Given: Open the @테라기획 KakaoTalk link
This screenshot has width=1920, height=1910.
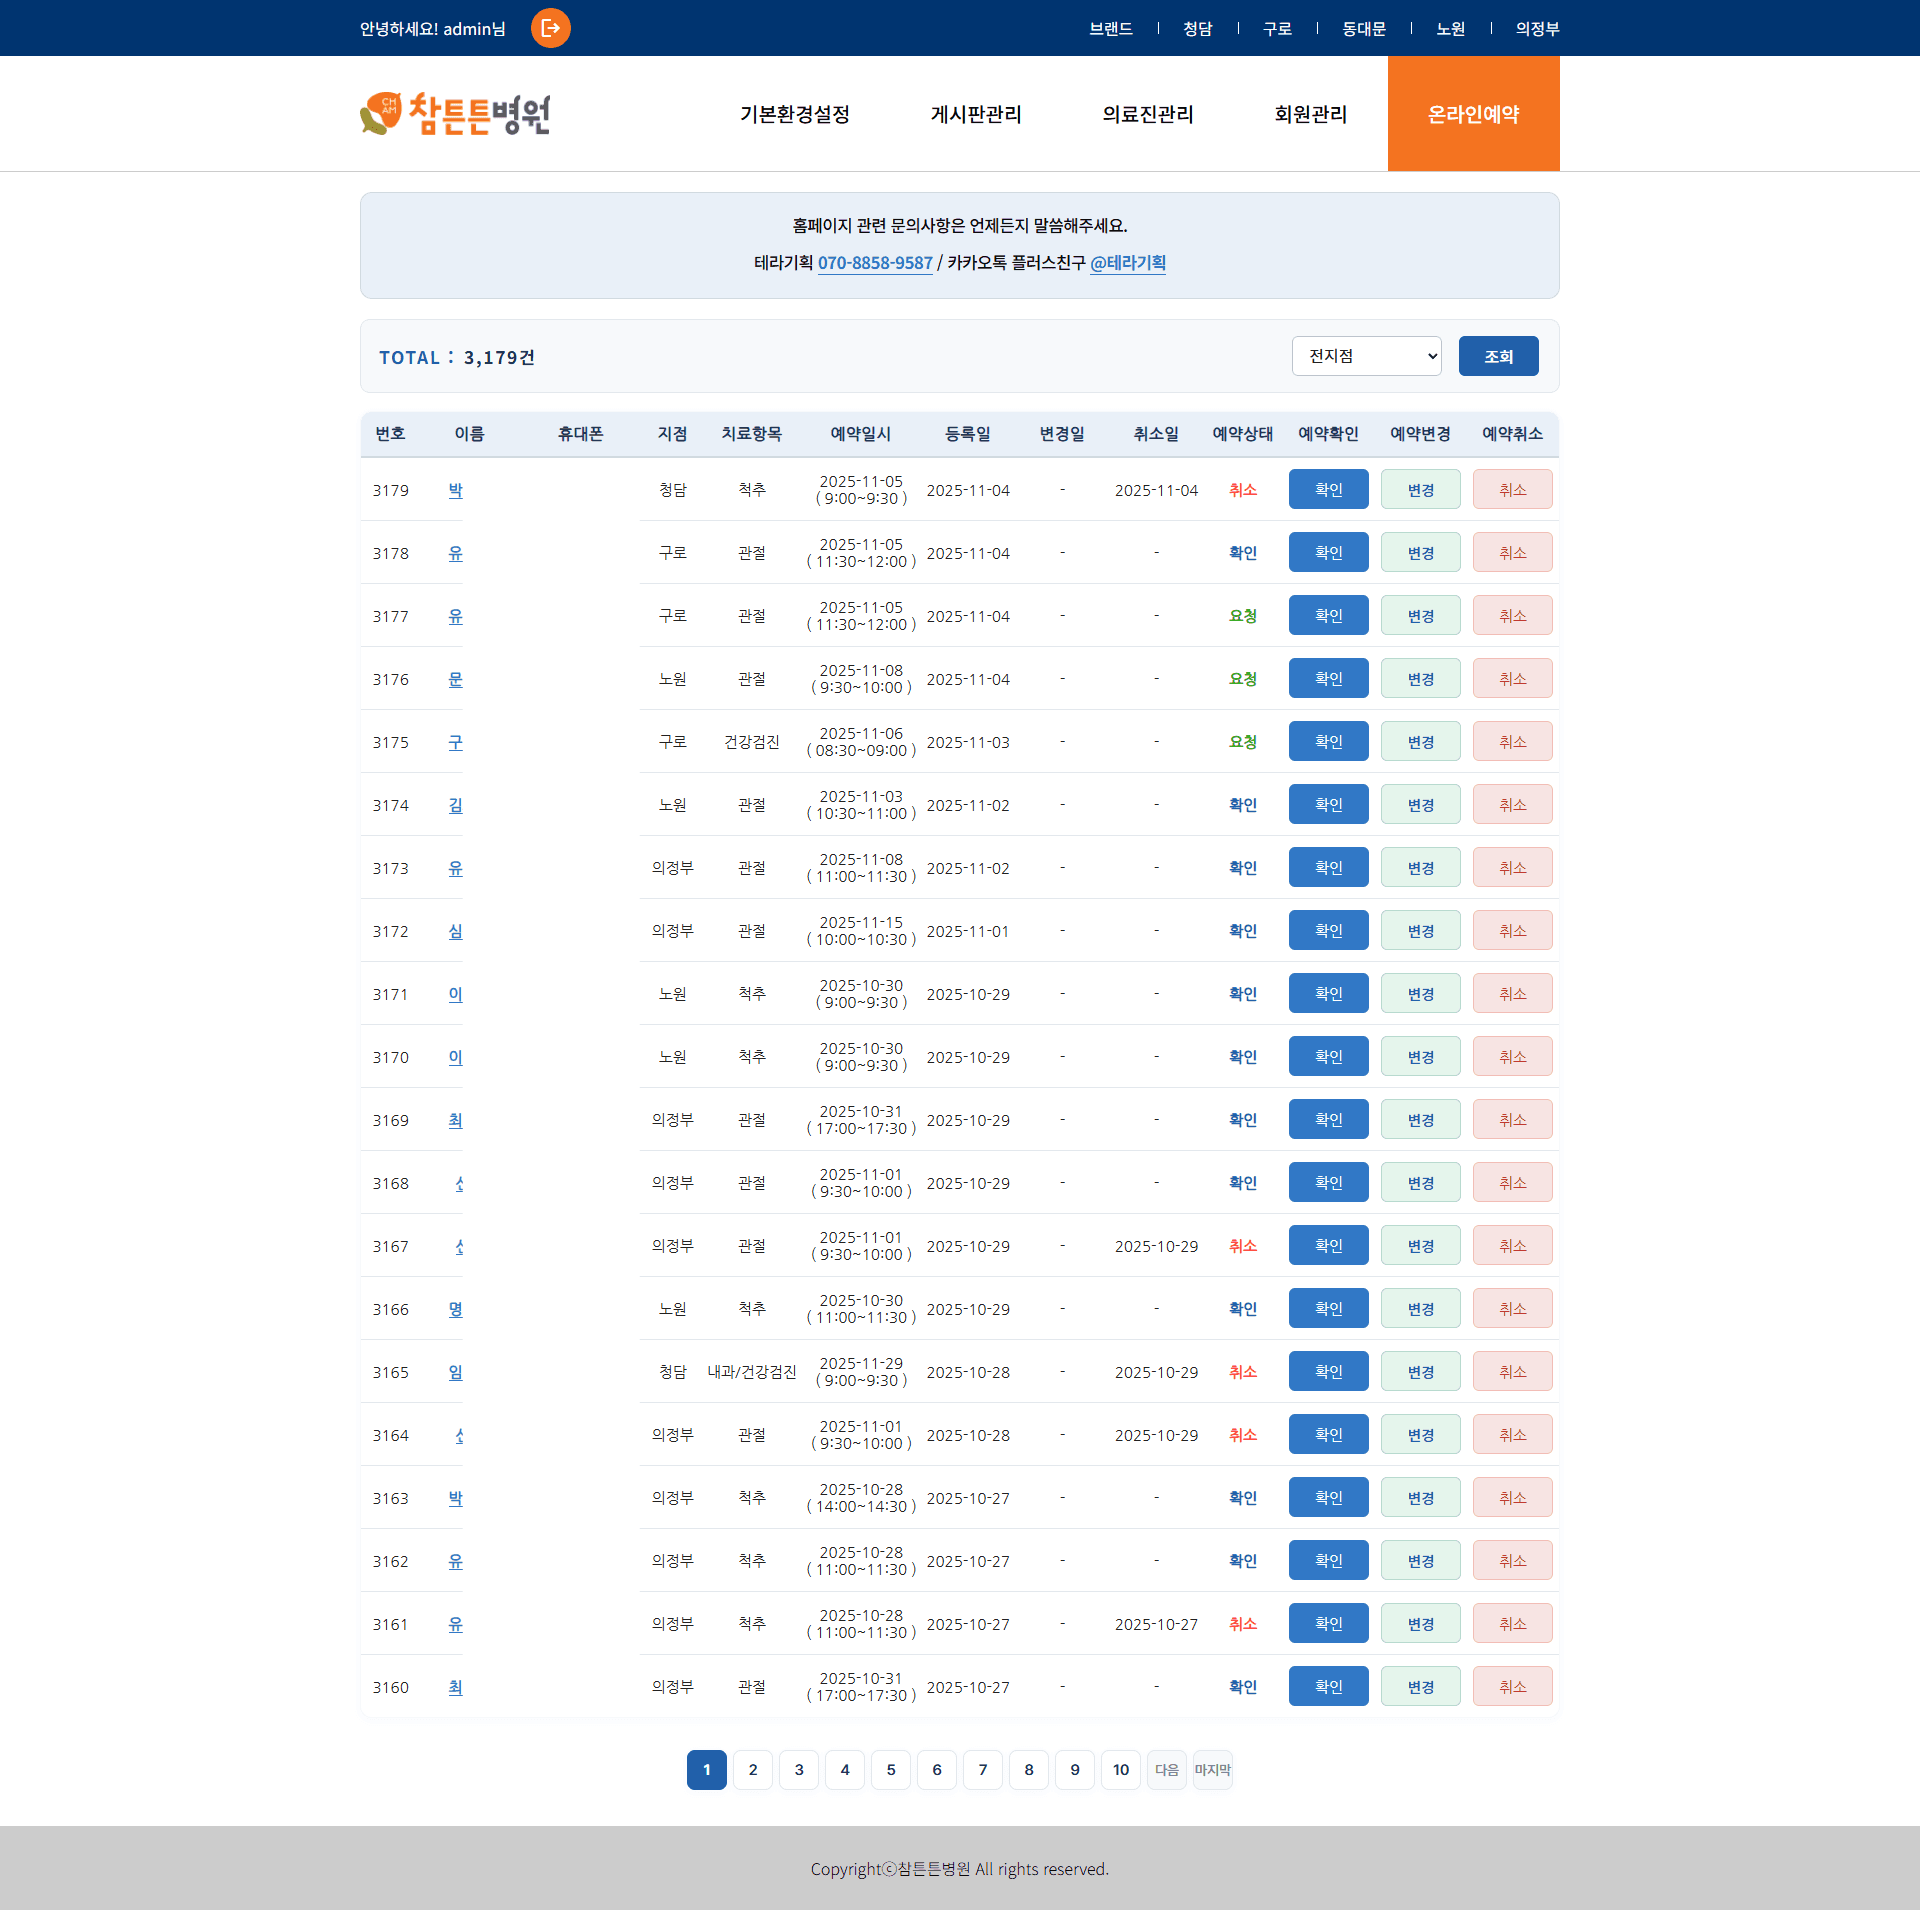Looking at the screenshot, I should (1127, 263).
